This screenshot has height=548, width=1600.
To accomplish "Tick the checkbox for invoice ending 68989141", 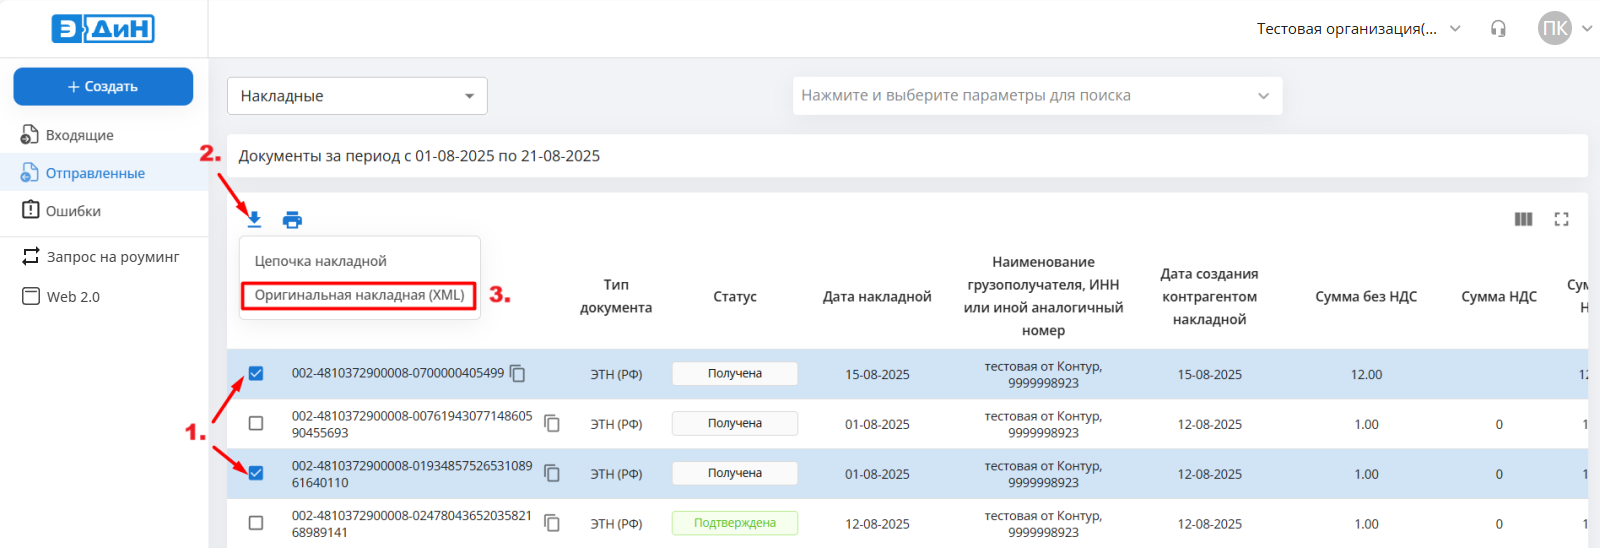I will click(x=256, y=523).
